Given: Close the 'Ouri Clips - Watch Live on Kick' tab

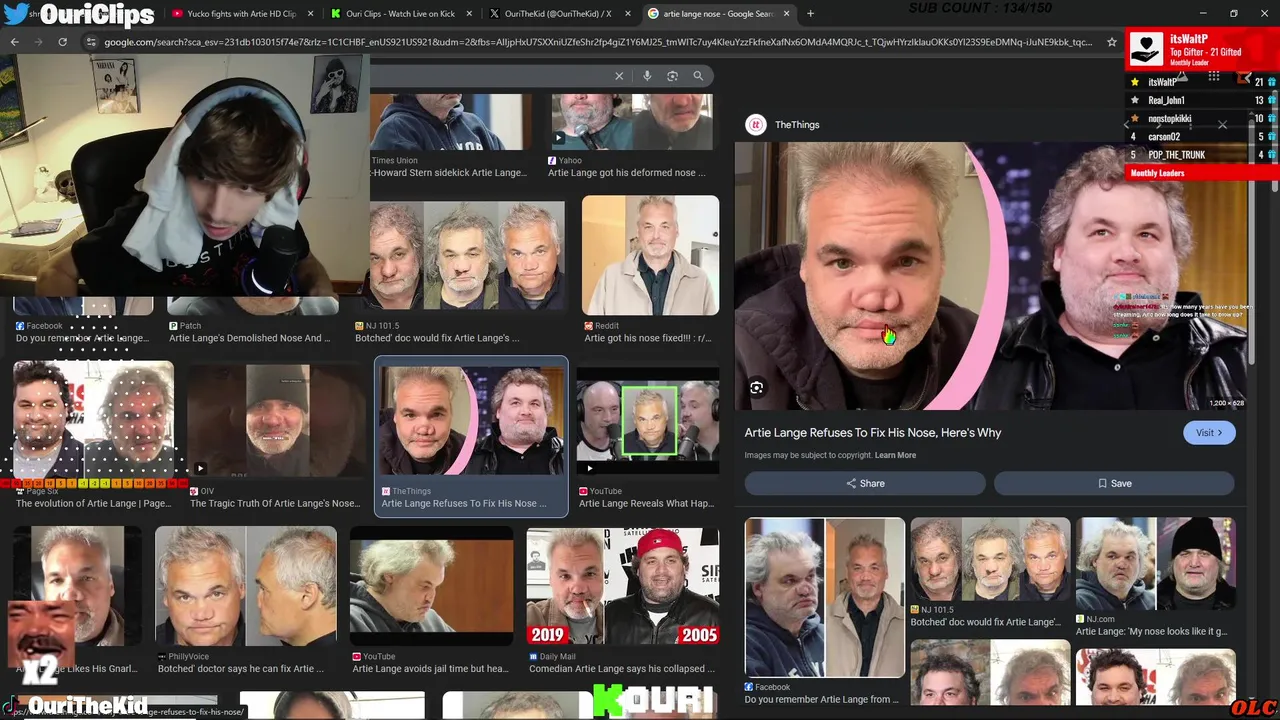Looking at the screenshot, I should point(469,14).
